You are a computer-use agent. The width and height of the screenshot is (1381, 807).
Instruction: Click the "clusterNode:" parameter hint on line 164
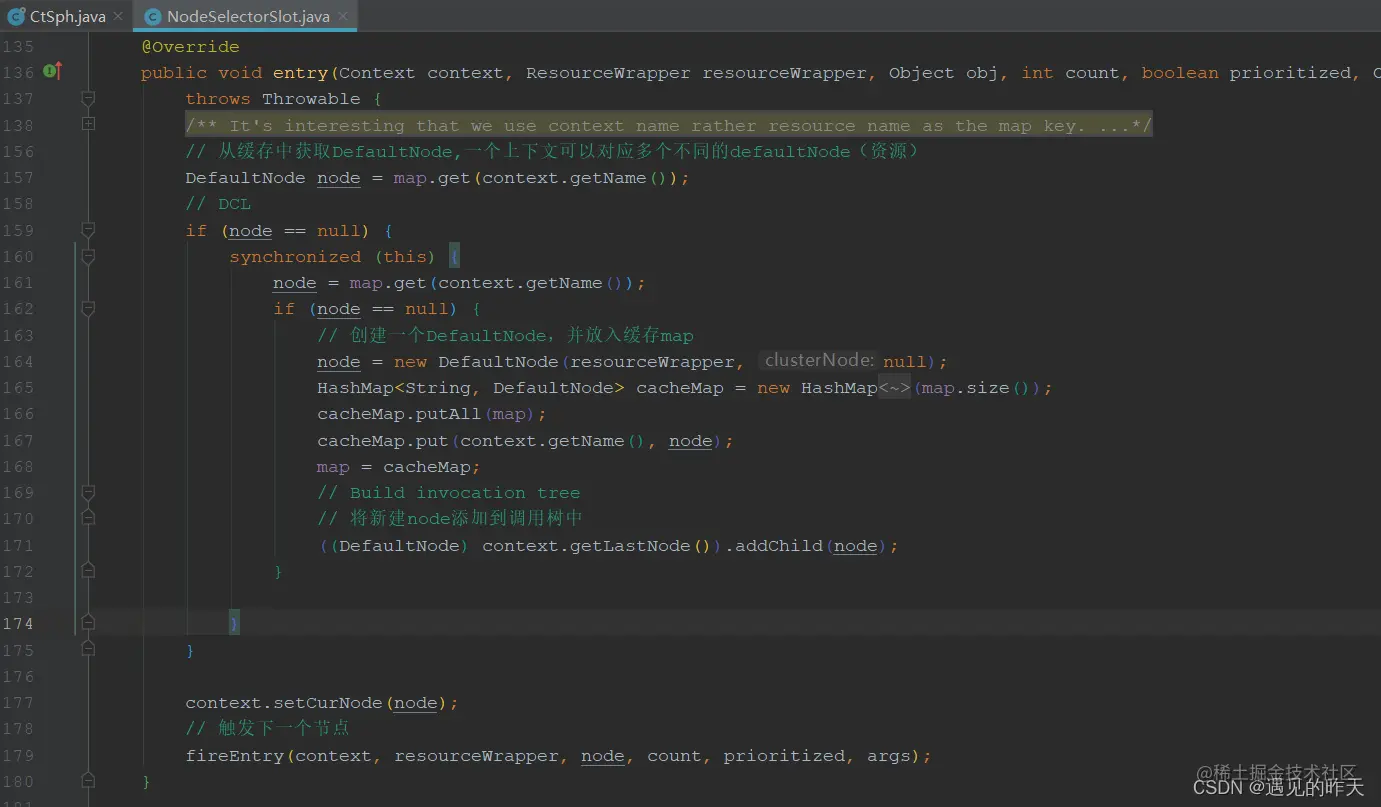click(x=820, y=361)
